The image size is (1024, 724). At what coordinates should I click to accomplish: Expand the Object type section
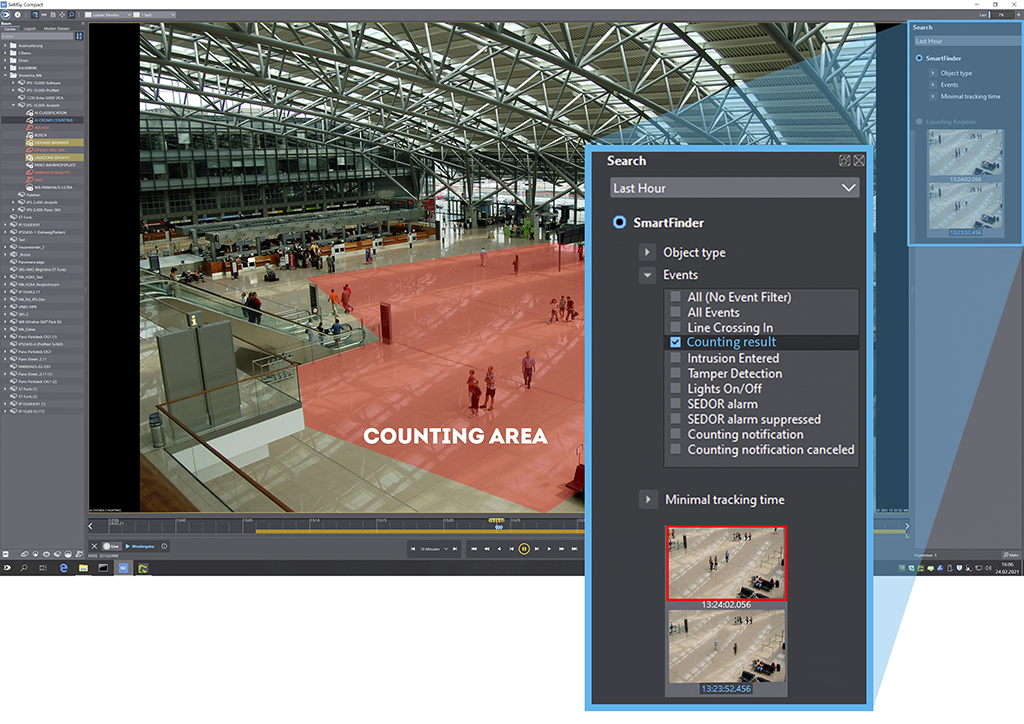[647, 253]
